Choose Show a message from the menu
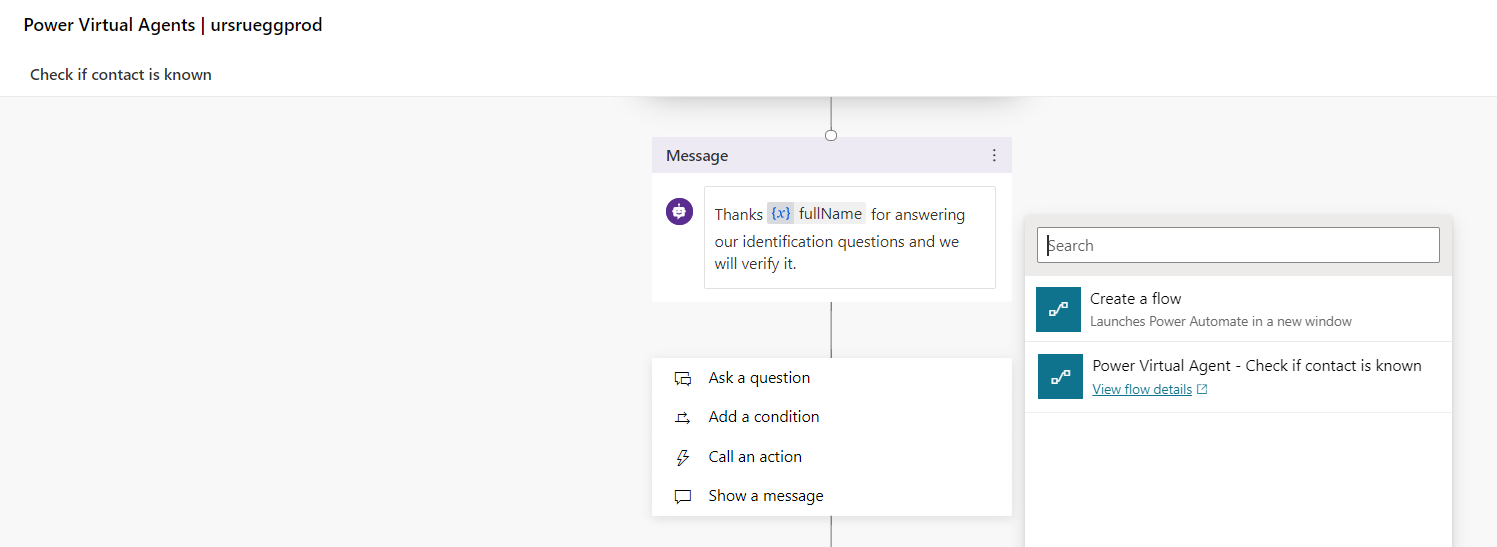The image size is (1497, 547). point(832,496)
